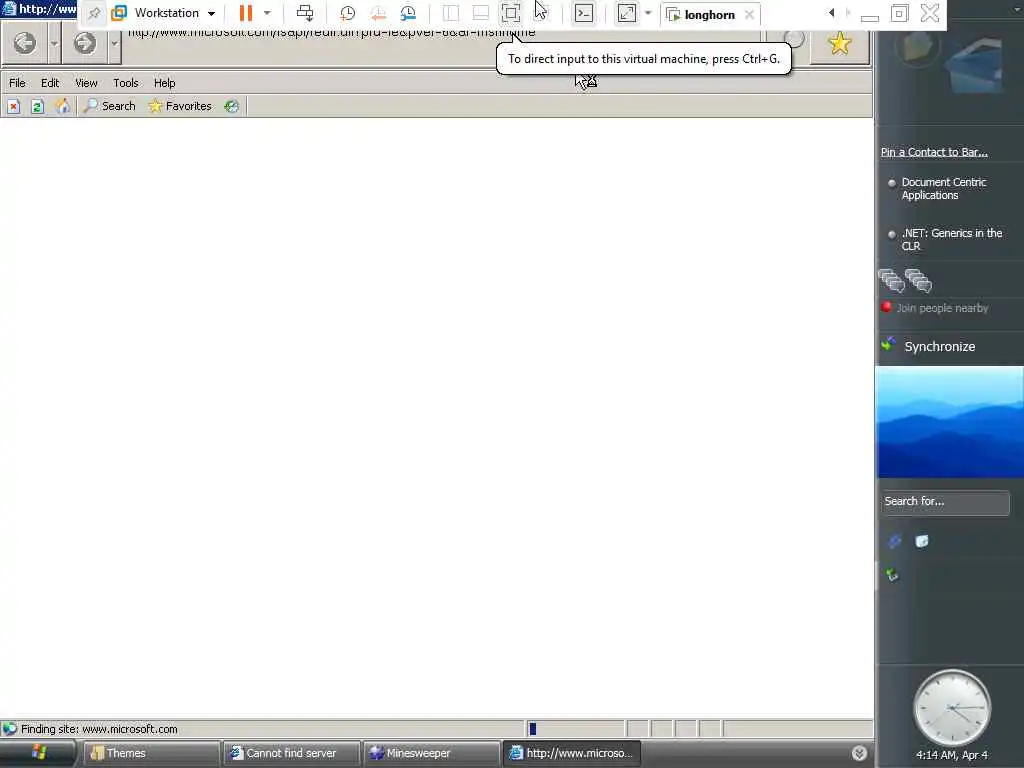
Task: Open the Help menu
Action: (x=165, y=83)
